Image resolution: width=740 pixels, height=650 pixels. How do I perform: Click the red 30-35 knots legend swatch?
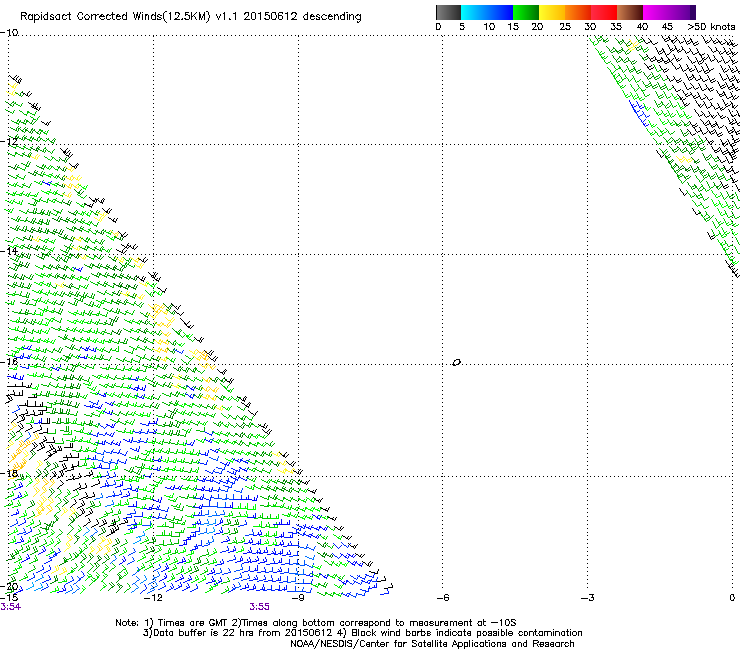tap(604, 12)
